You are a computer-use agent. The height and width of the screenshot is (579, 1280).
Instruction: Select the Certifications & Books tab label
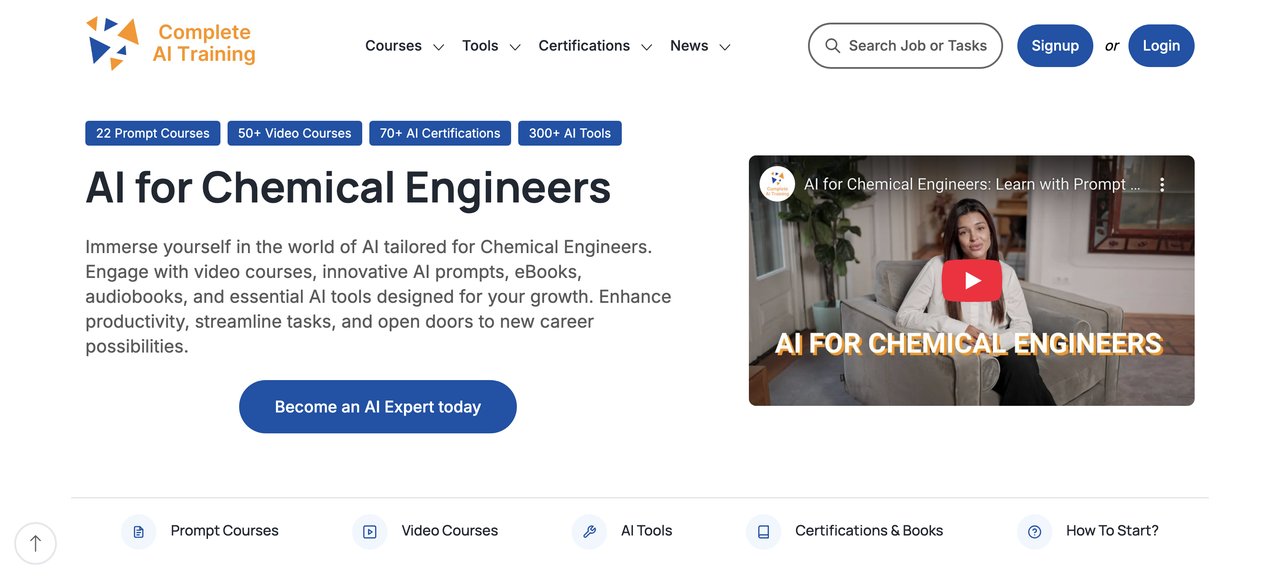pyautogui.click(x=869, y=531)
